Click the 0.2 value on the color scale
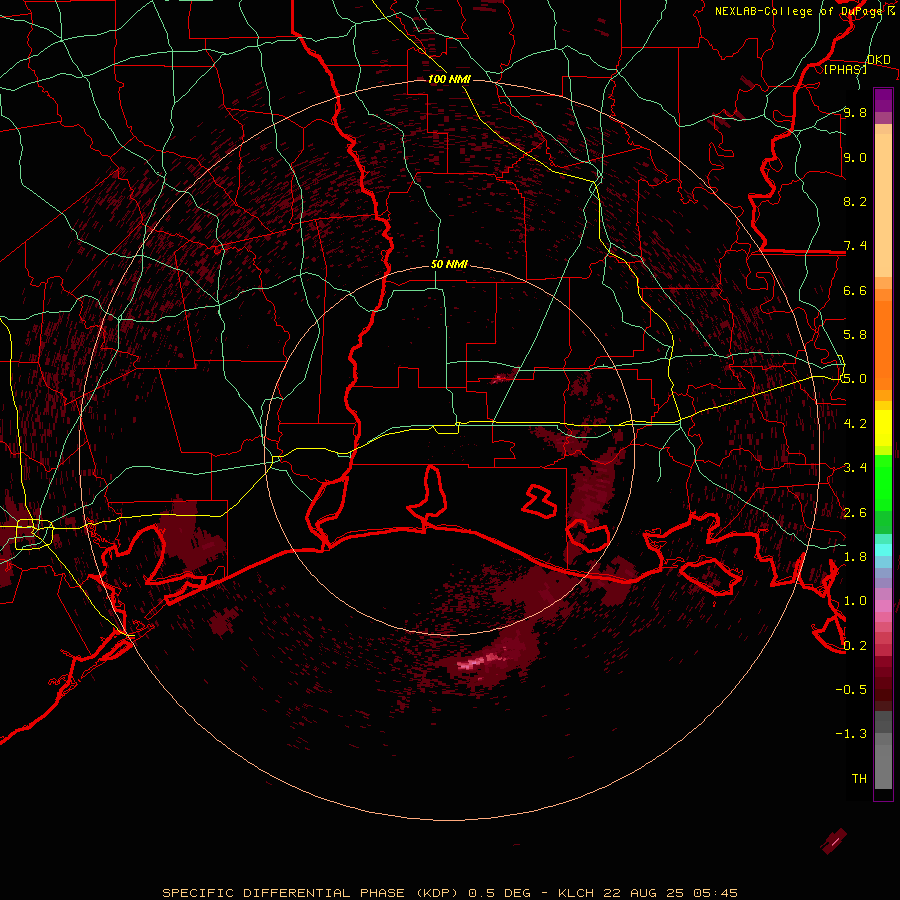900x900 pixels. click(855, 646)
